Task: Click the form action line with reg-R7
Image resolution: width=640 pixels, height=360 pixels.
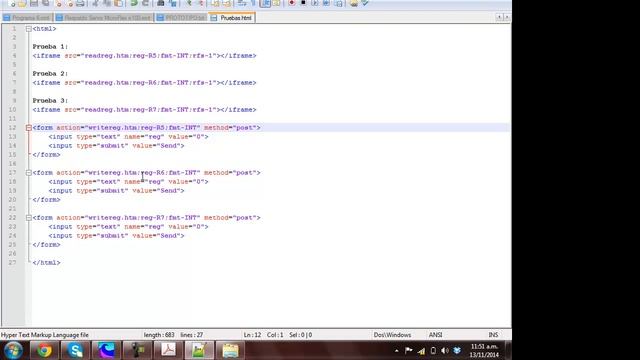Action: pos(146,218)
